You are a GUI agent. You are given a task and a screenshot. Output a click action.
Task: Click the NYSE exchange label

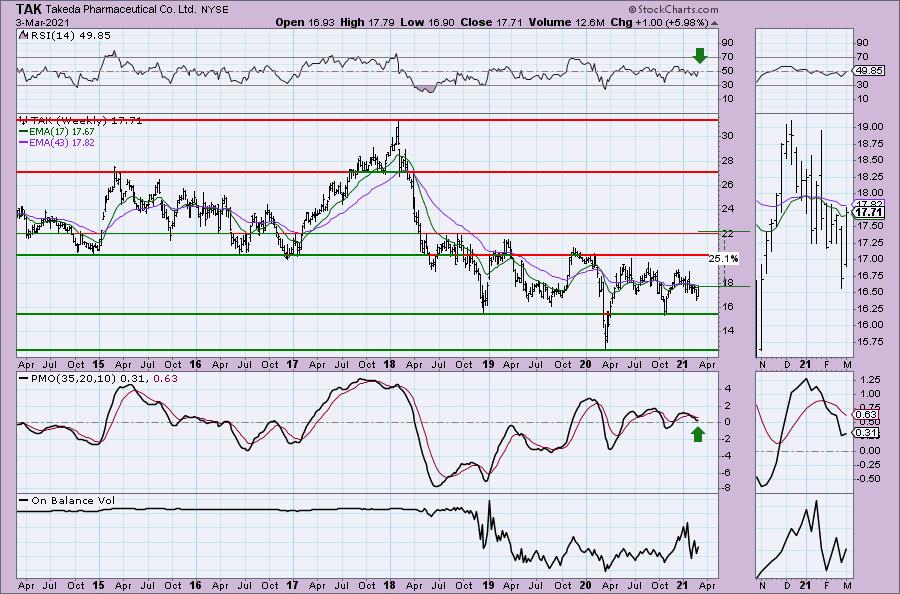[x=215, y=10]
